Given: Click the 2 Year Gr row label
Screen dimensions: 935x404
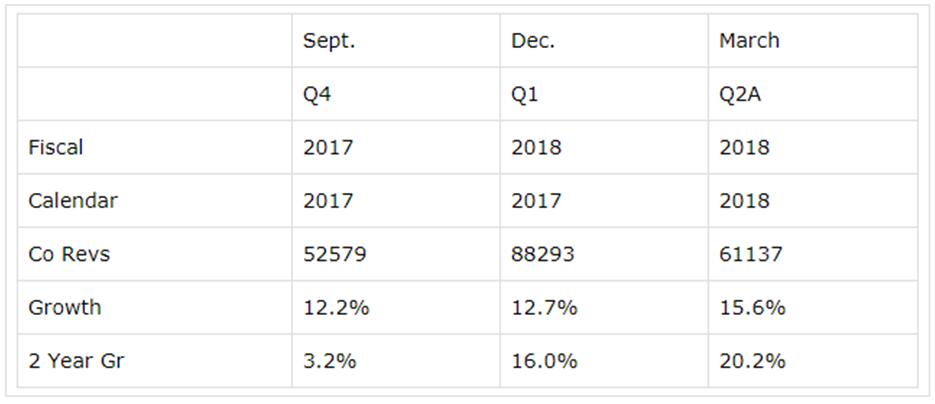Looking at the screenshot, I should pyautogui.click(x=76, y=360).
